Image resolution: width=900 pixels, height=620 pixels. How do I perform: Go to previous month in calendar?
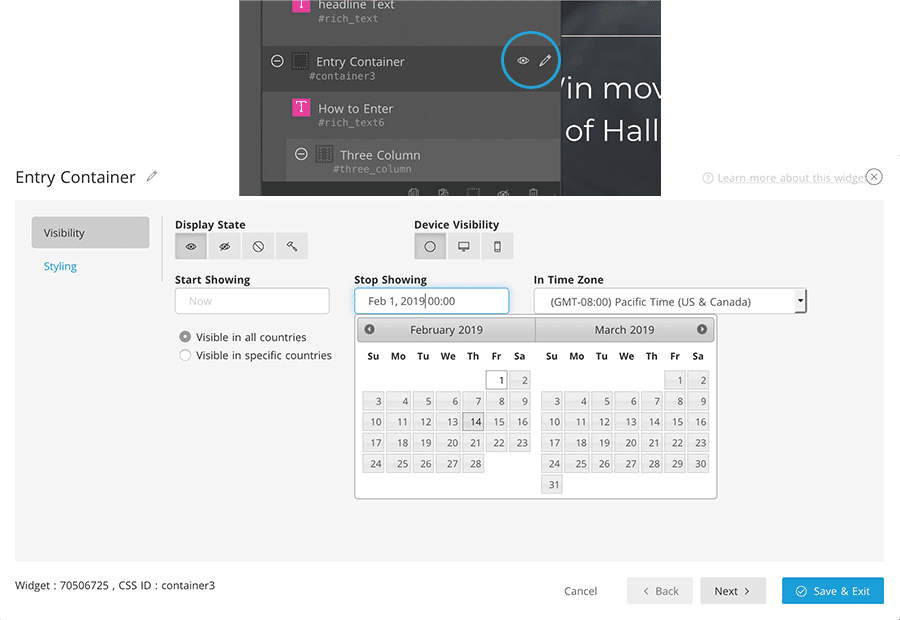369,330
